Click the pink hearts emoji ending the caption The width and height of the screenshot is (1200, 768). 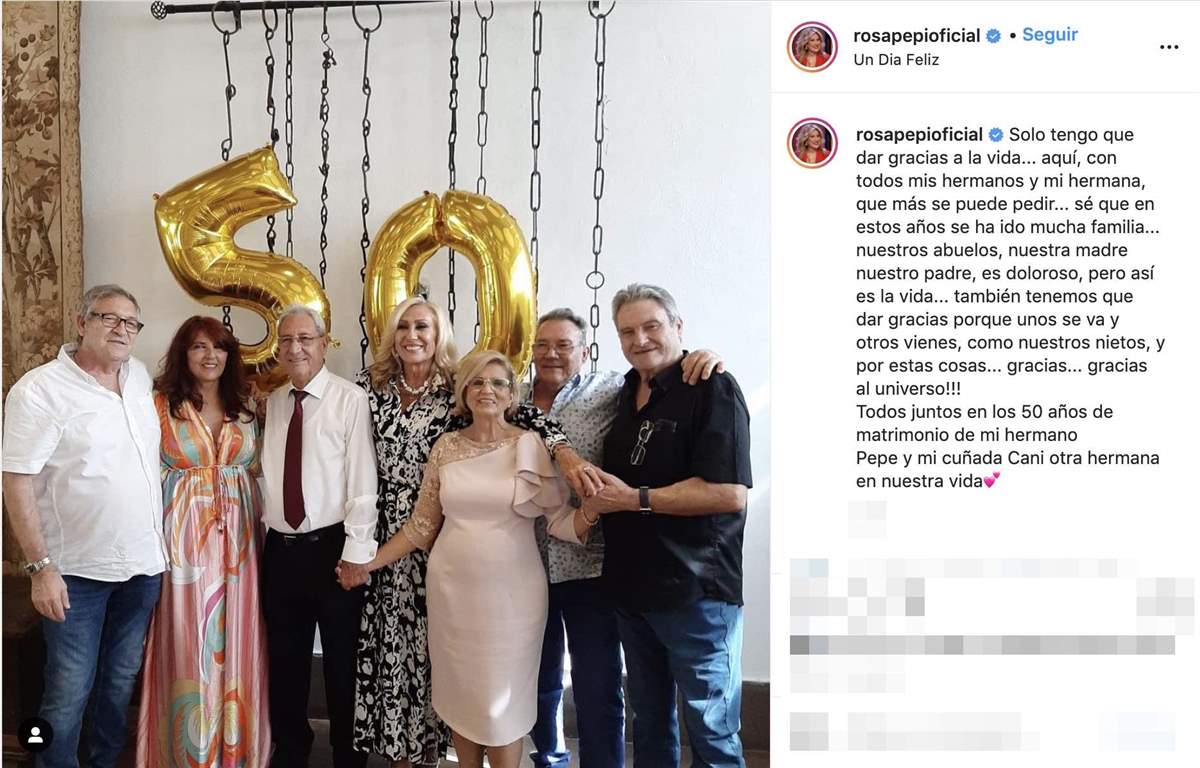pos(992,480)
